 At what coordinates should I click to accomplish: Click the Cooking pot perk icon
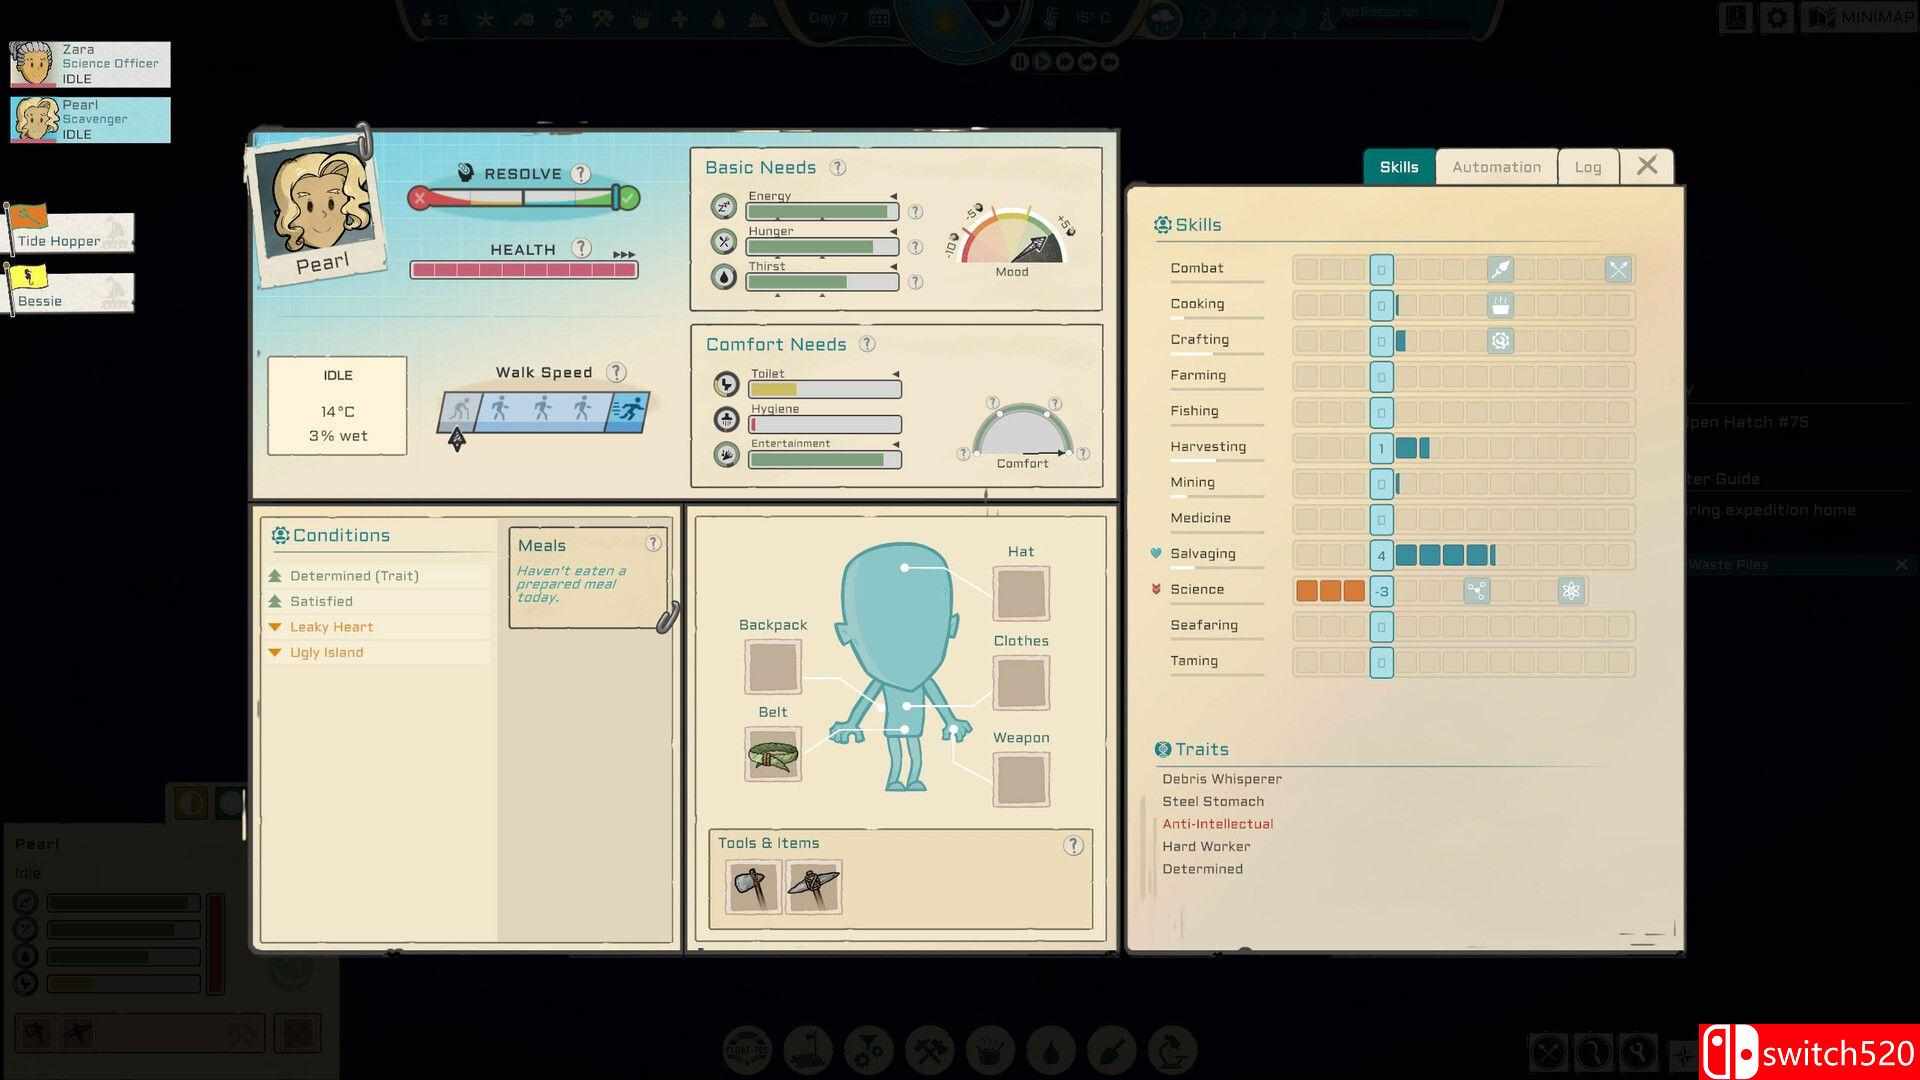coord(1500,305)
